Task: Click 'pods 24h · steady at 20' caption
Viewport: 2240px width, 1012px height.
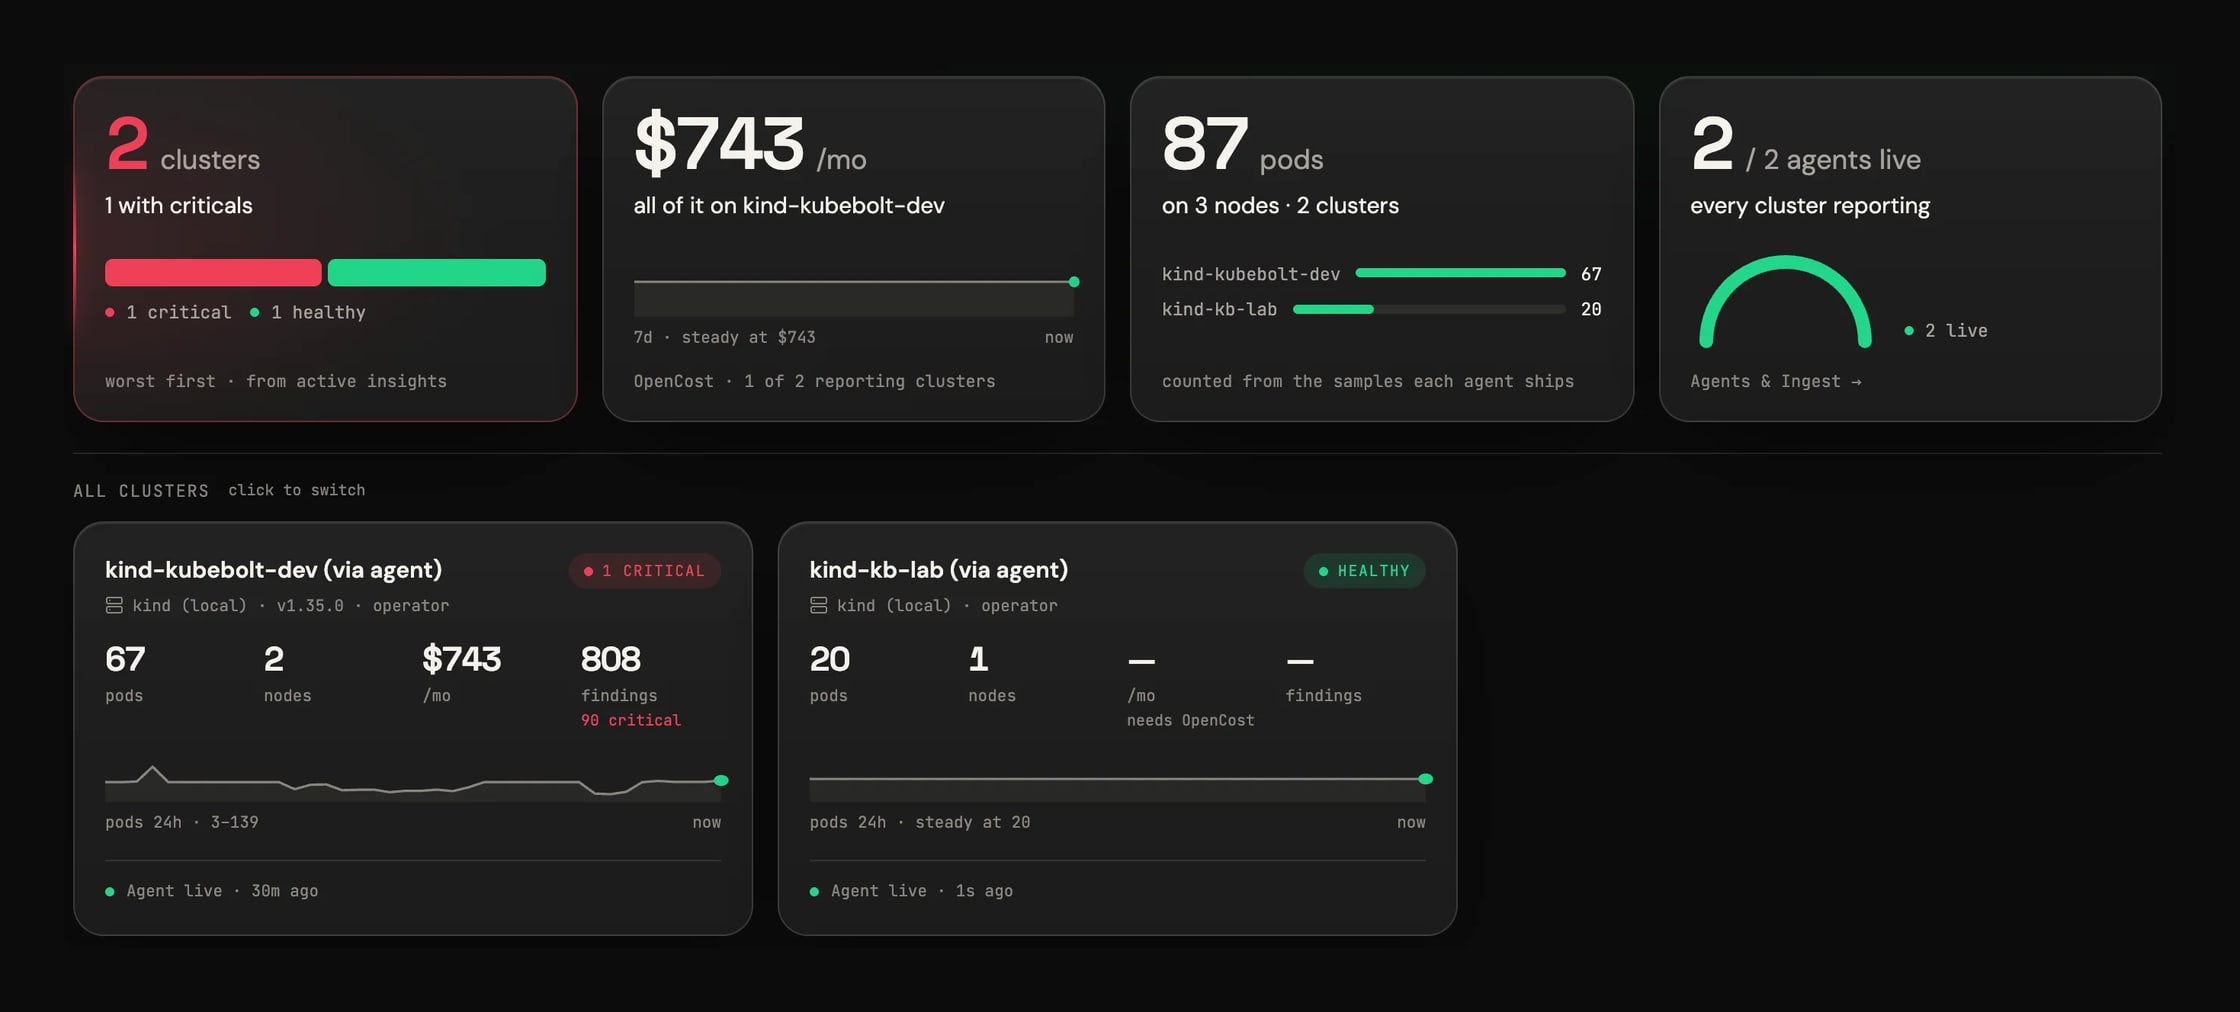Action: coord(920,822)
